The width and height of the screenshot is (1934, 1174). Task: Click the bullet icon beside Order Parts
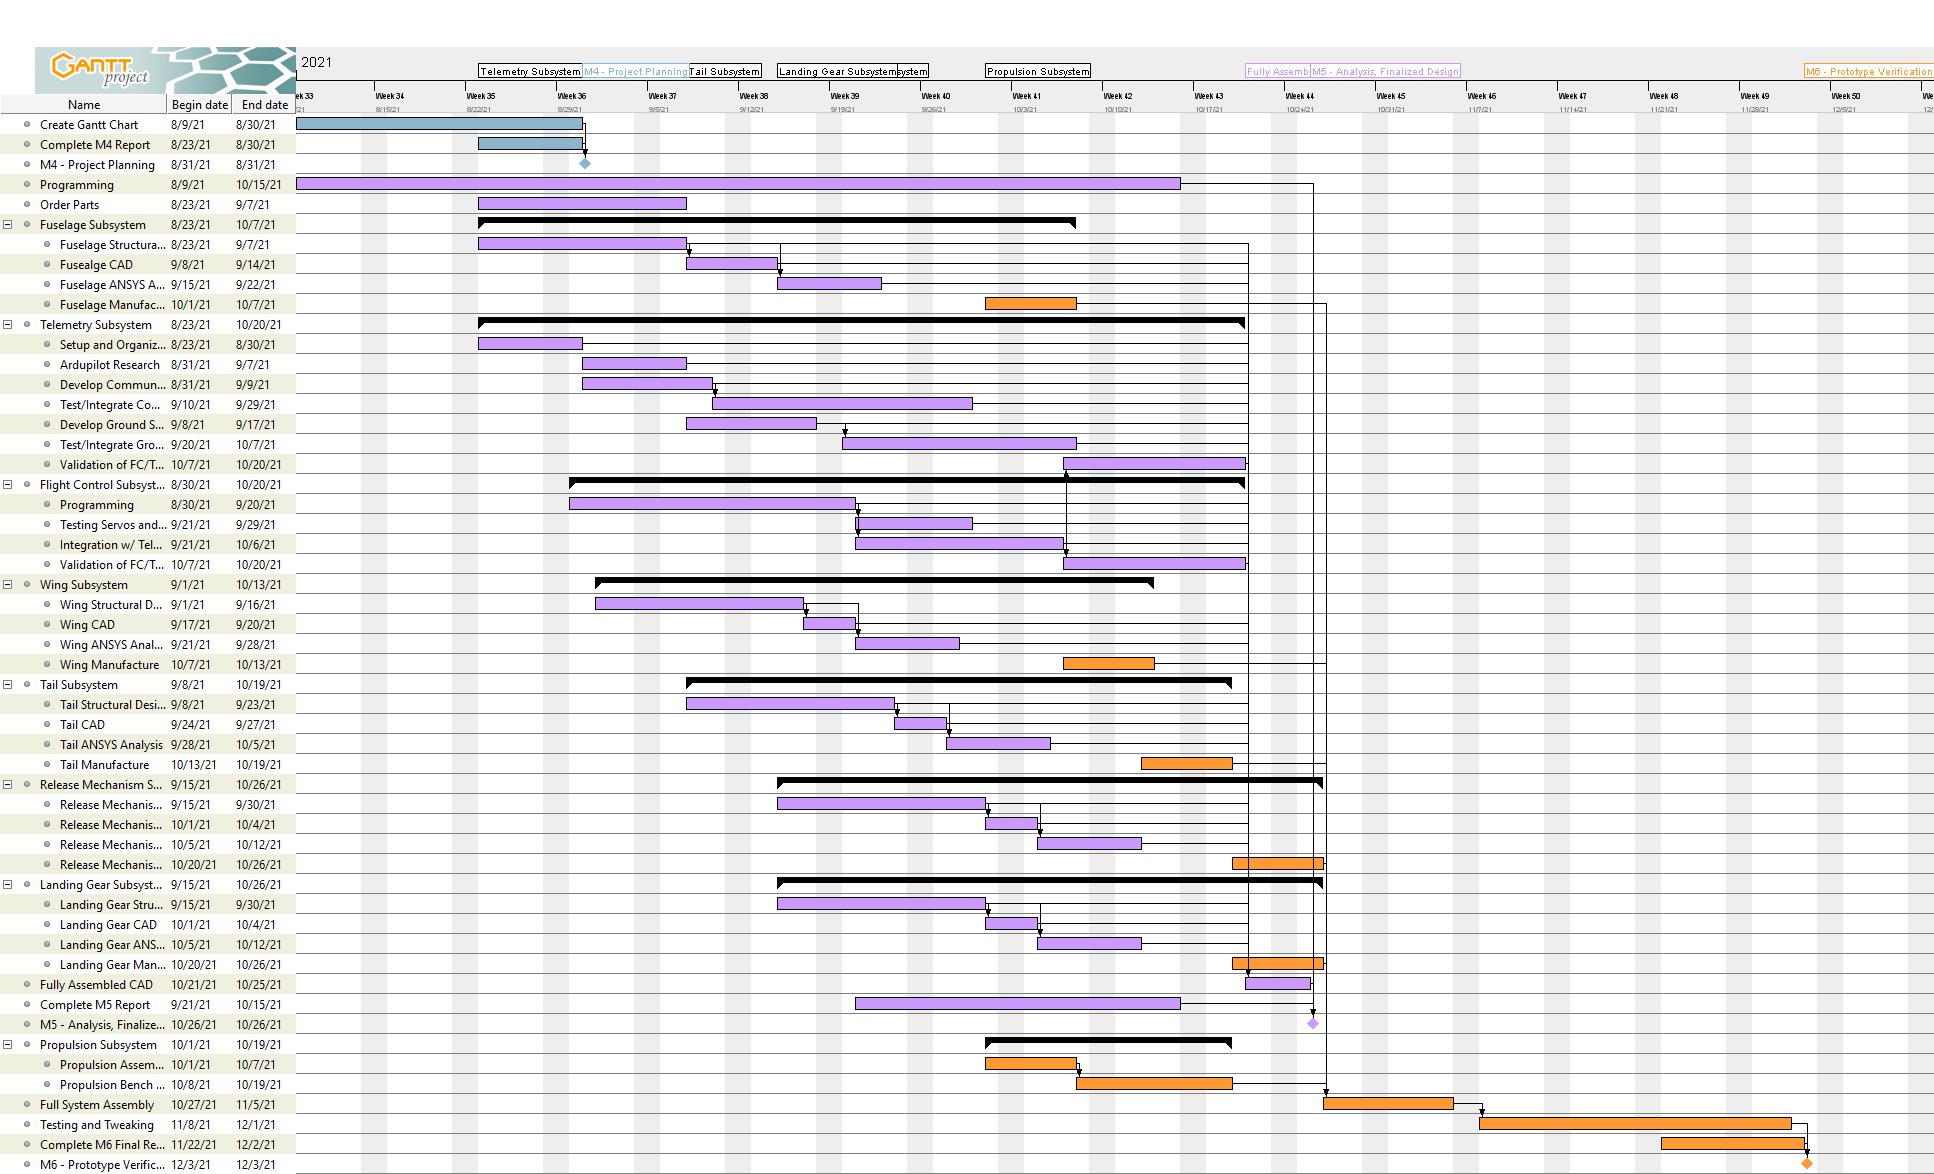pos(27,205)
